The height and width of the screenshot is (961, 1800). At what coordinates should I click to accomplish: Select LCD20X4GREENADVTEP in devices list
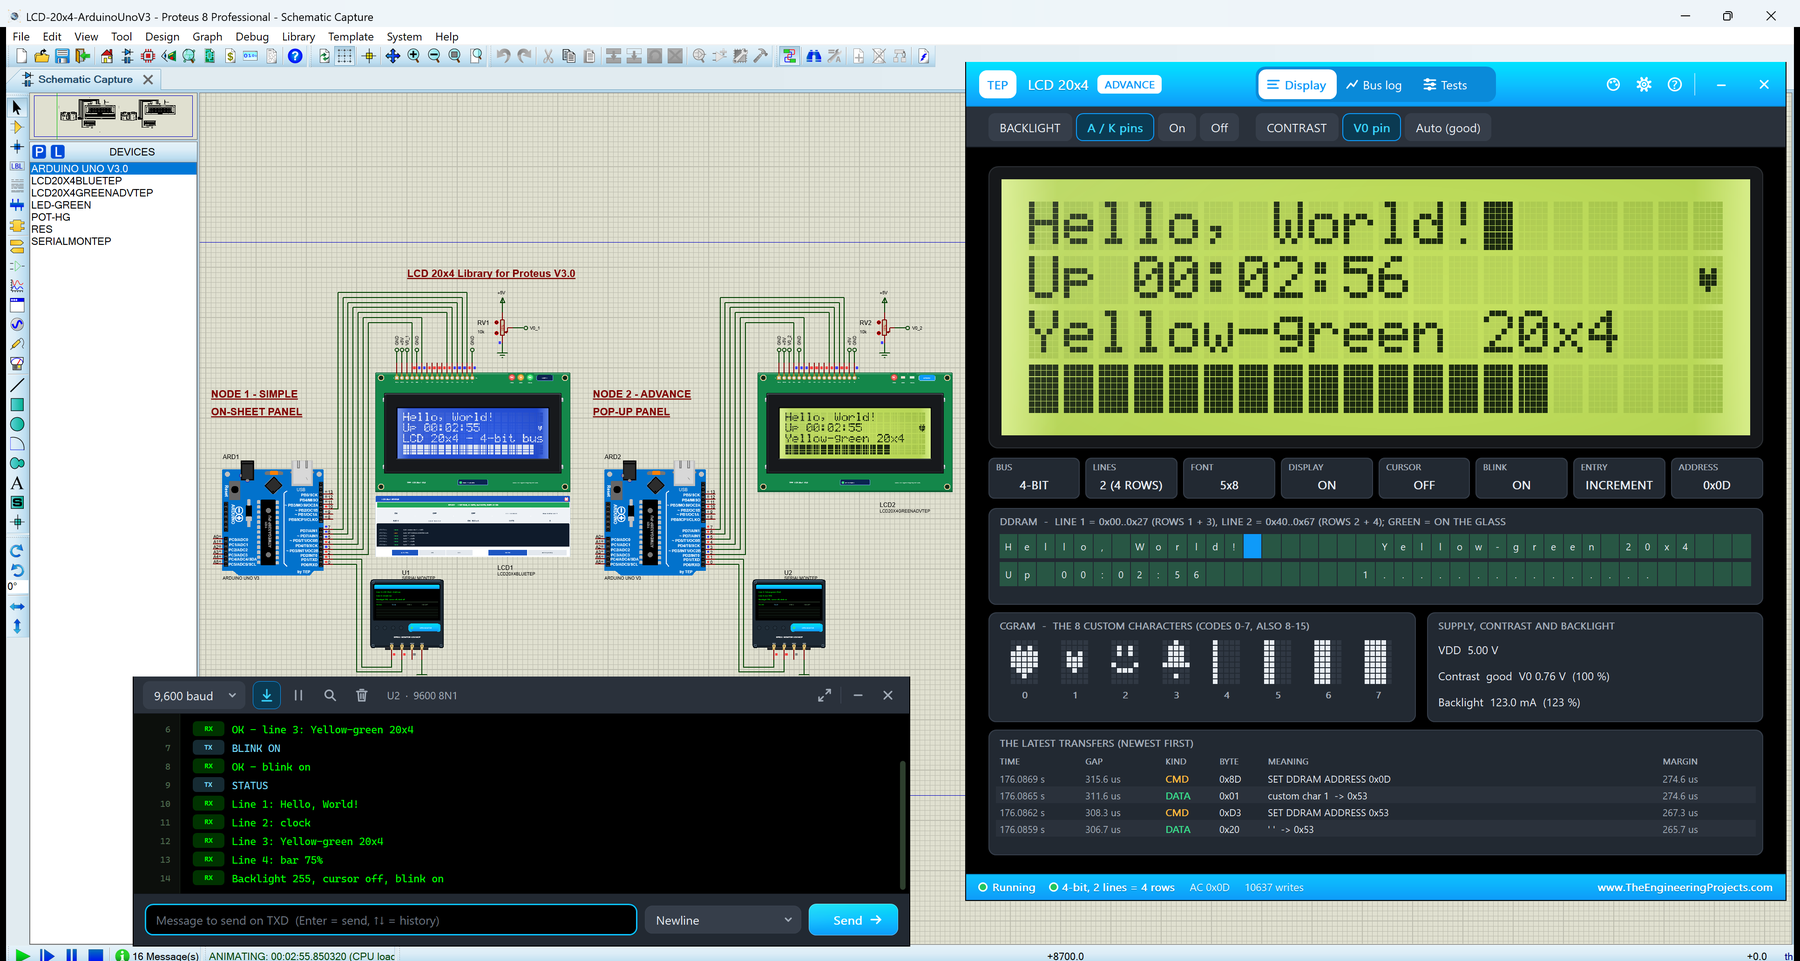(92, 193)
